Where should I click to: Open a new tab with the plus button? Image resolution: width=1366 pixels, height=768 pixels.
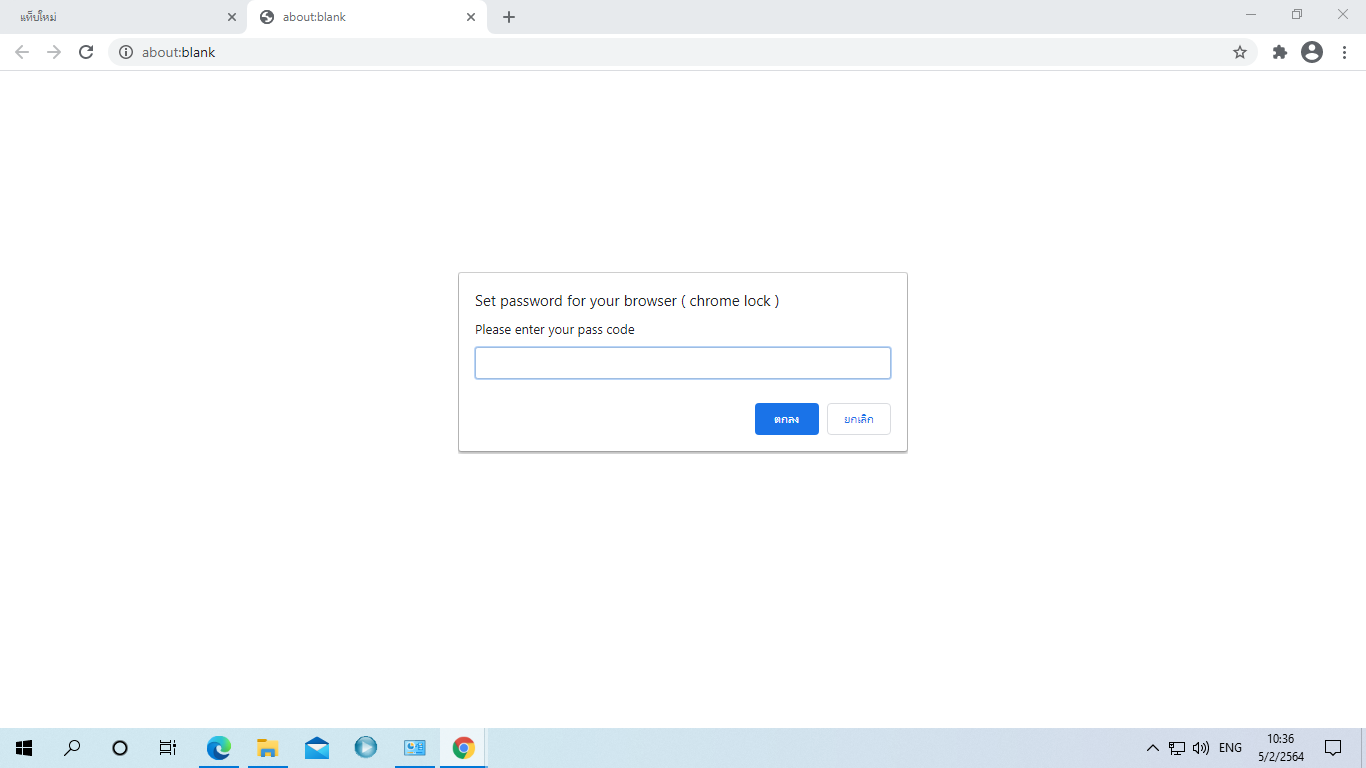pyautogui.click(x=509, y=17)
